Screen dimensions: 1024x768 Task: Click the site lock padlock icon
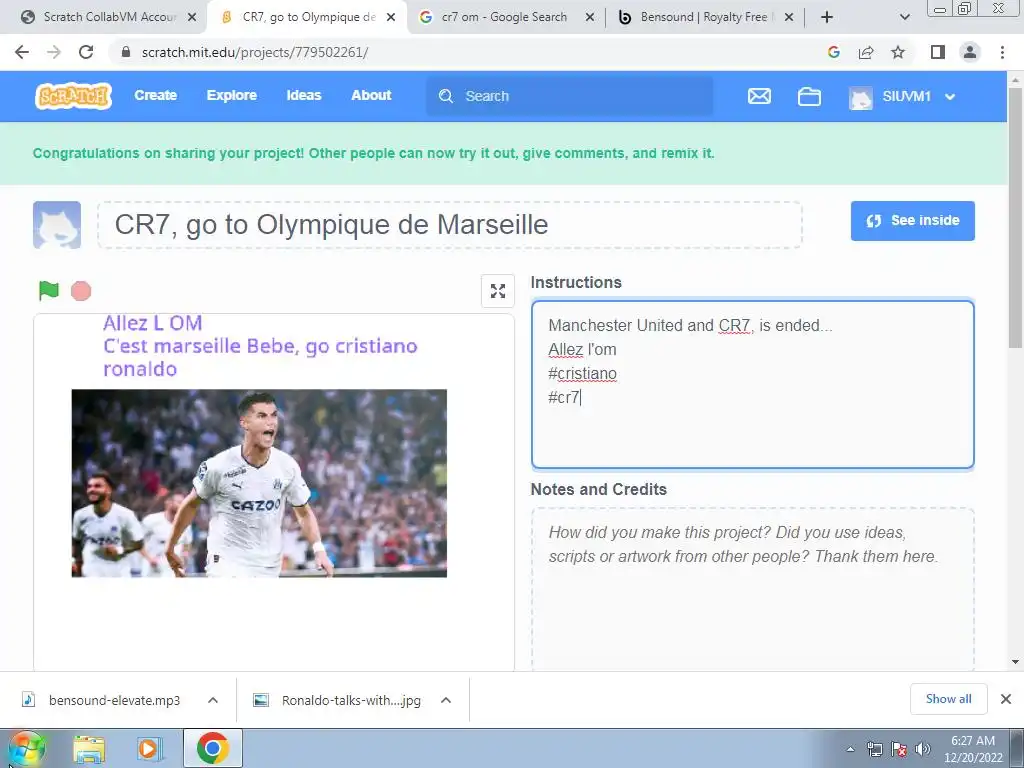pyautogui.click(x=126, y=52)
